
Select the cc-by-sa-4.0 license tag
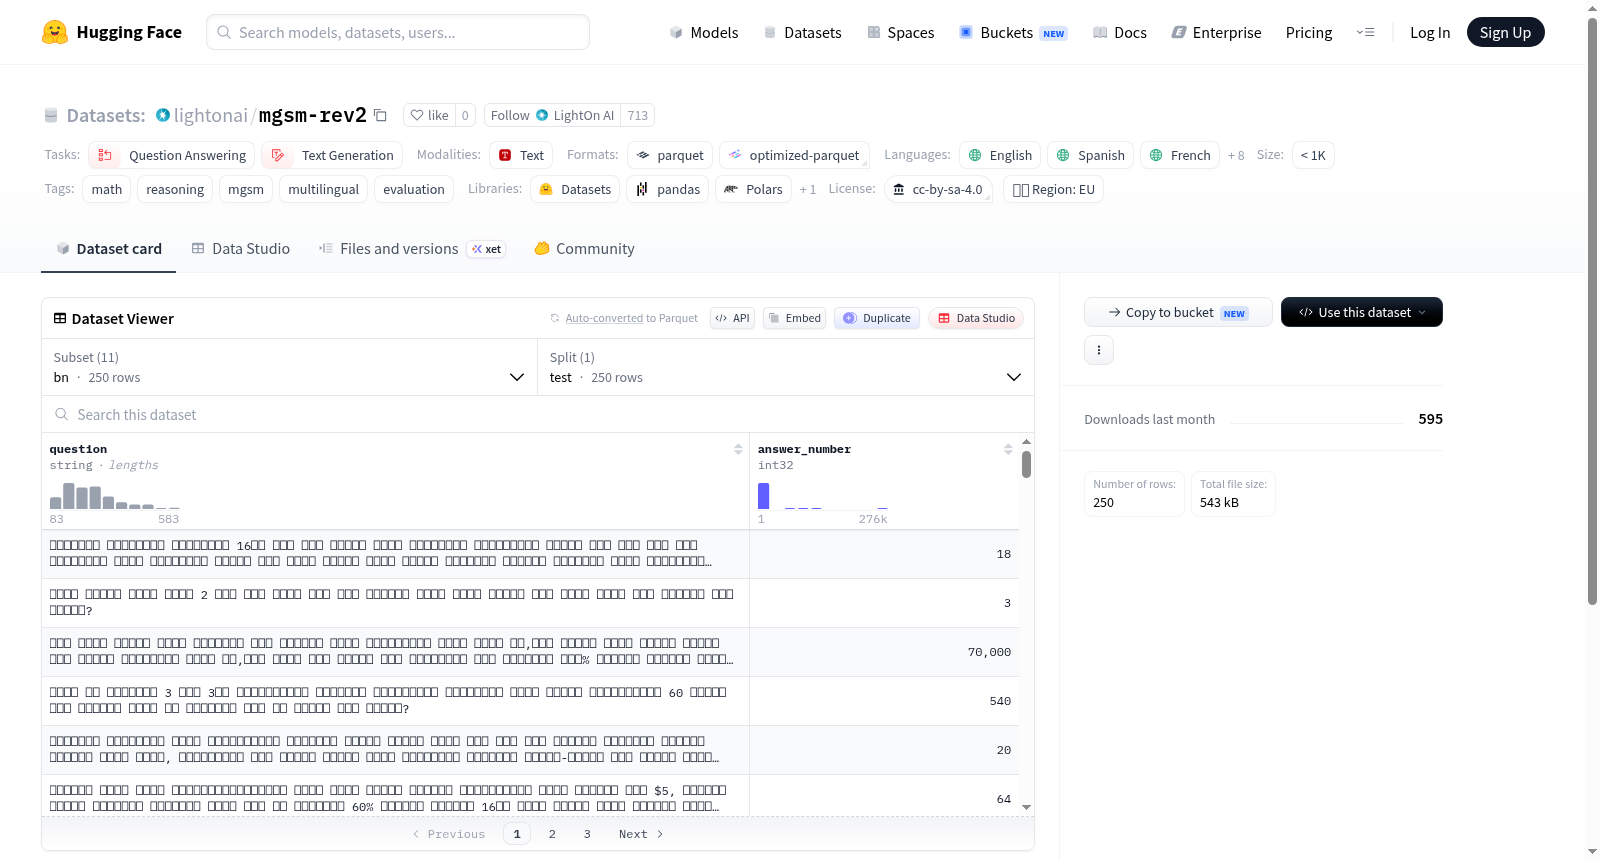pyautogui.click(x=938, y=189)
